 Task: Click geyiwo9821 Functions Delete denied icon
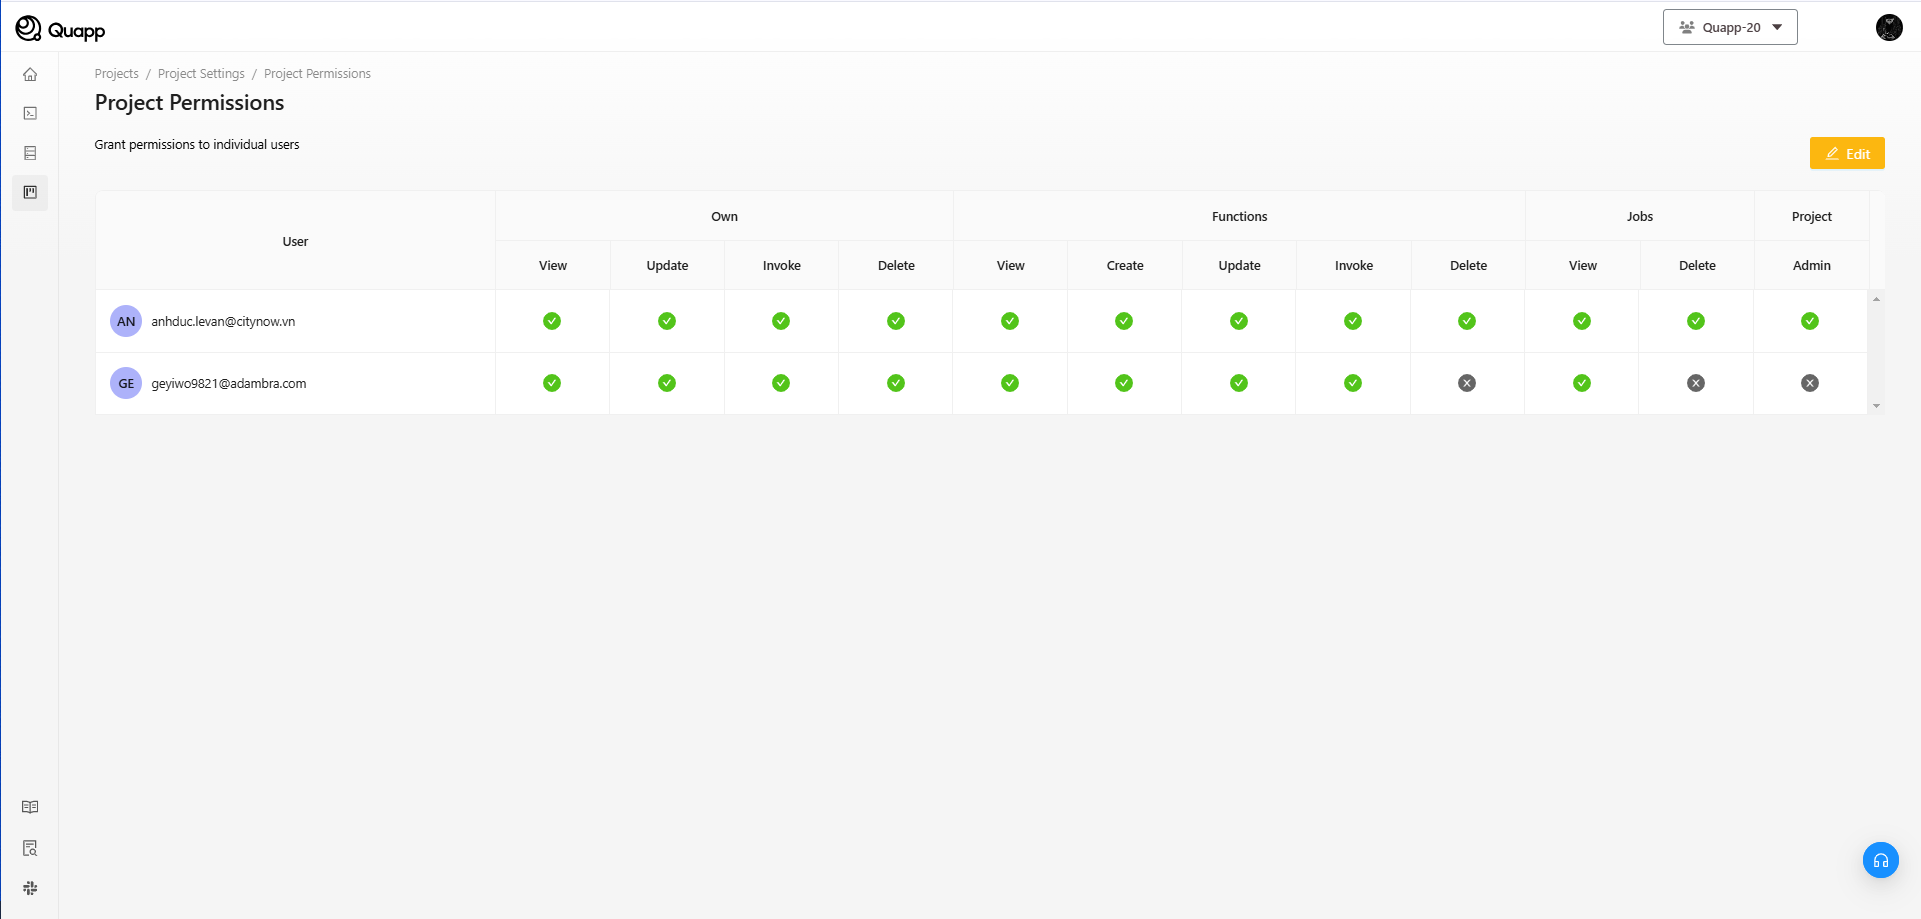1467,383
